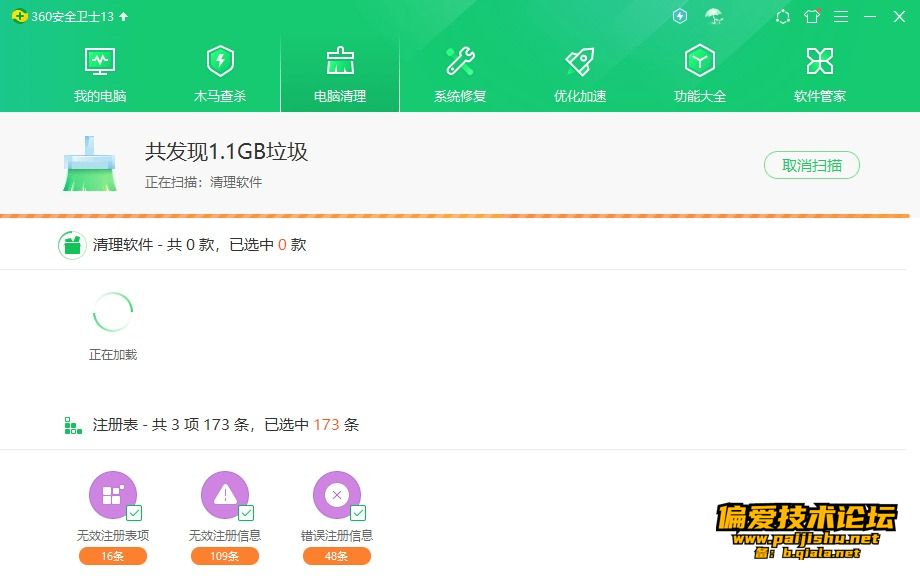Click the 正在加载 loading spinner

pos(113,312)
